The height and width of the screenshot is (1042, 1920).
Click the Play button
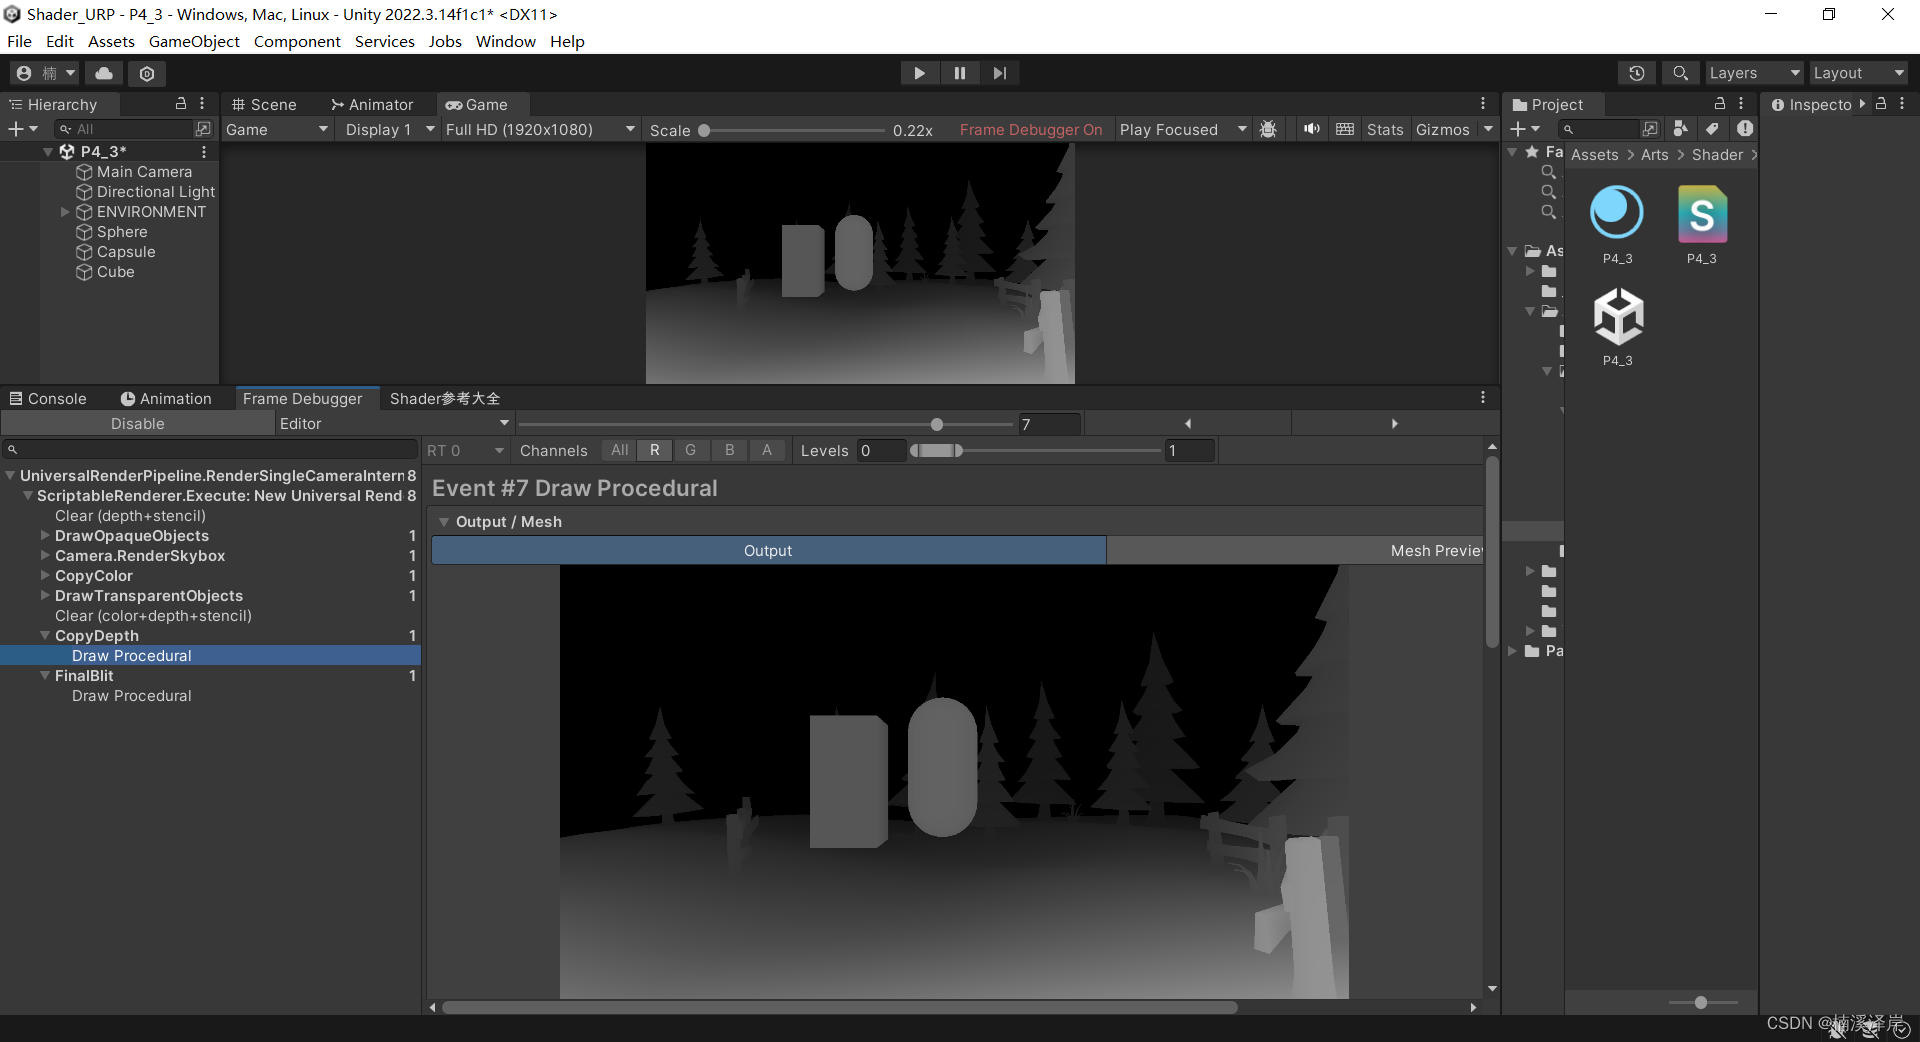point(919,73)
